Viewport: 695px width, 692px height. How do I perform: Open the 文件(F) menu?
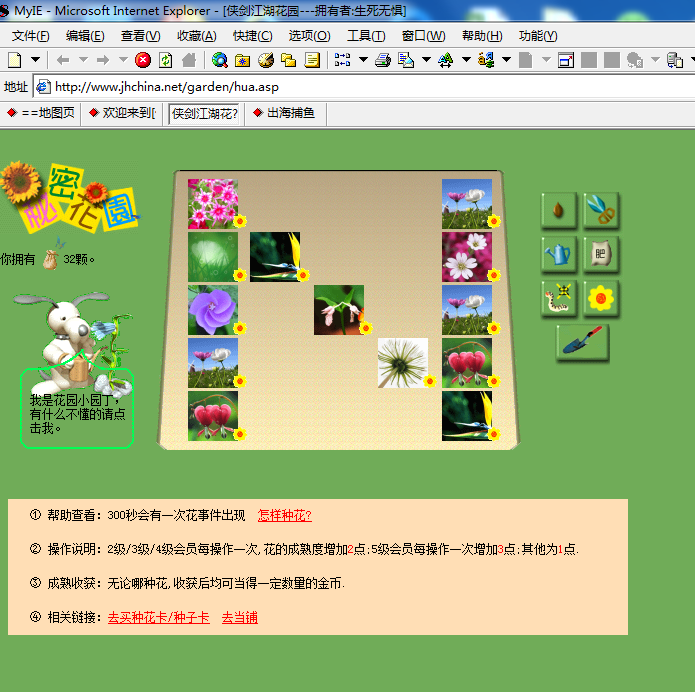tap(31, 36)
